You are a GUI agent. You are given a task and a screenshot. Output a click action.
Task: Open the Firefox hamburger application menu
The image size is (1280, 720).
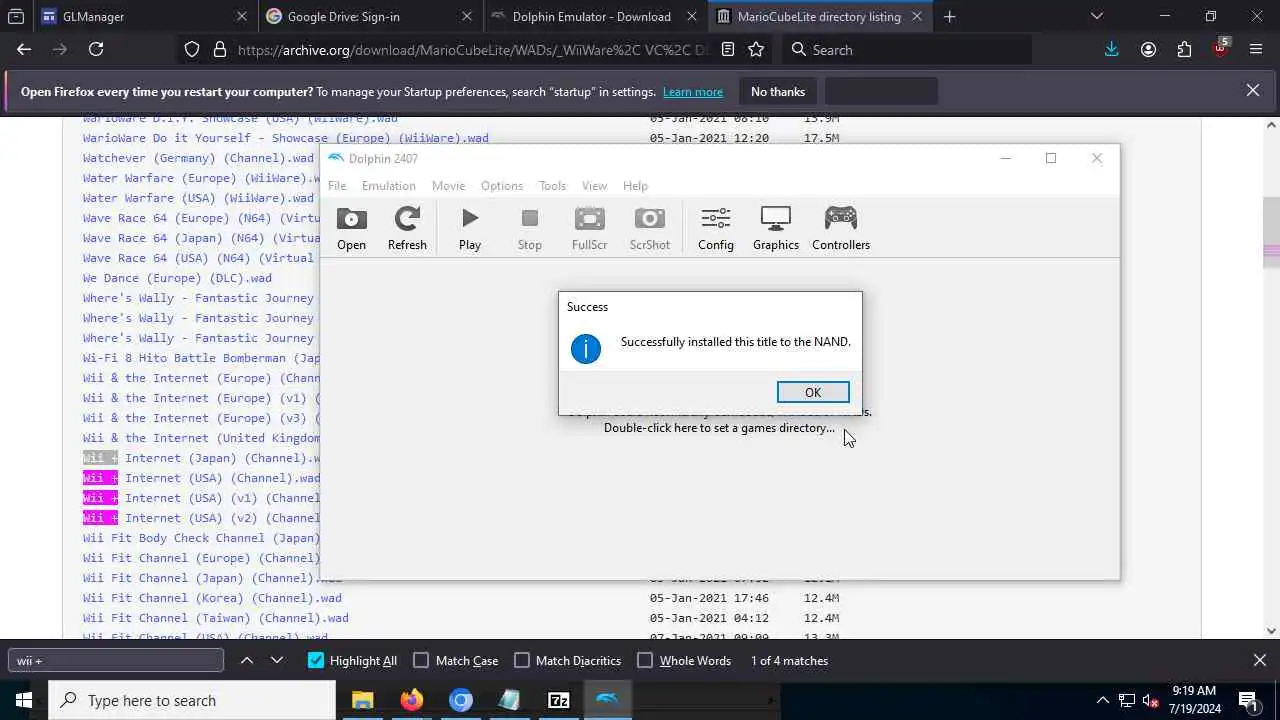click(1256, 49)
